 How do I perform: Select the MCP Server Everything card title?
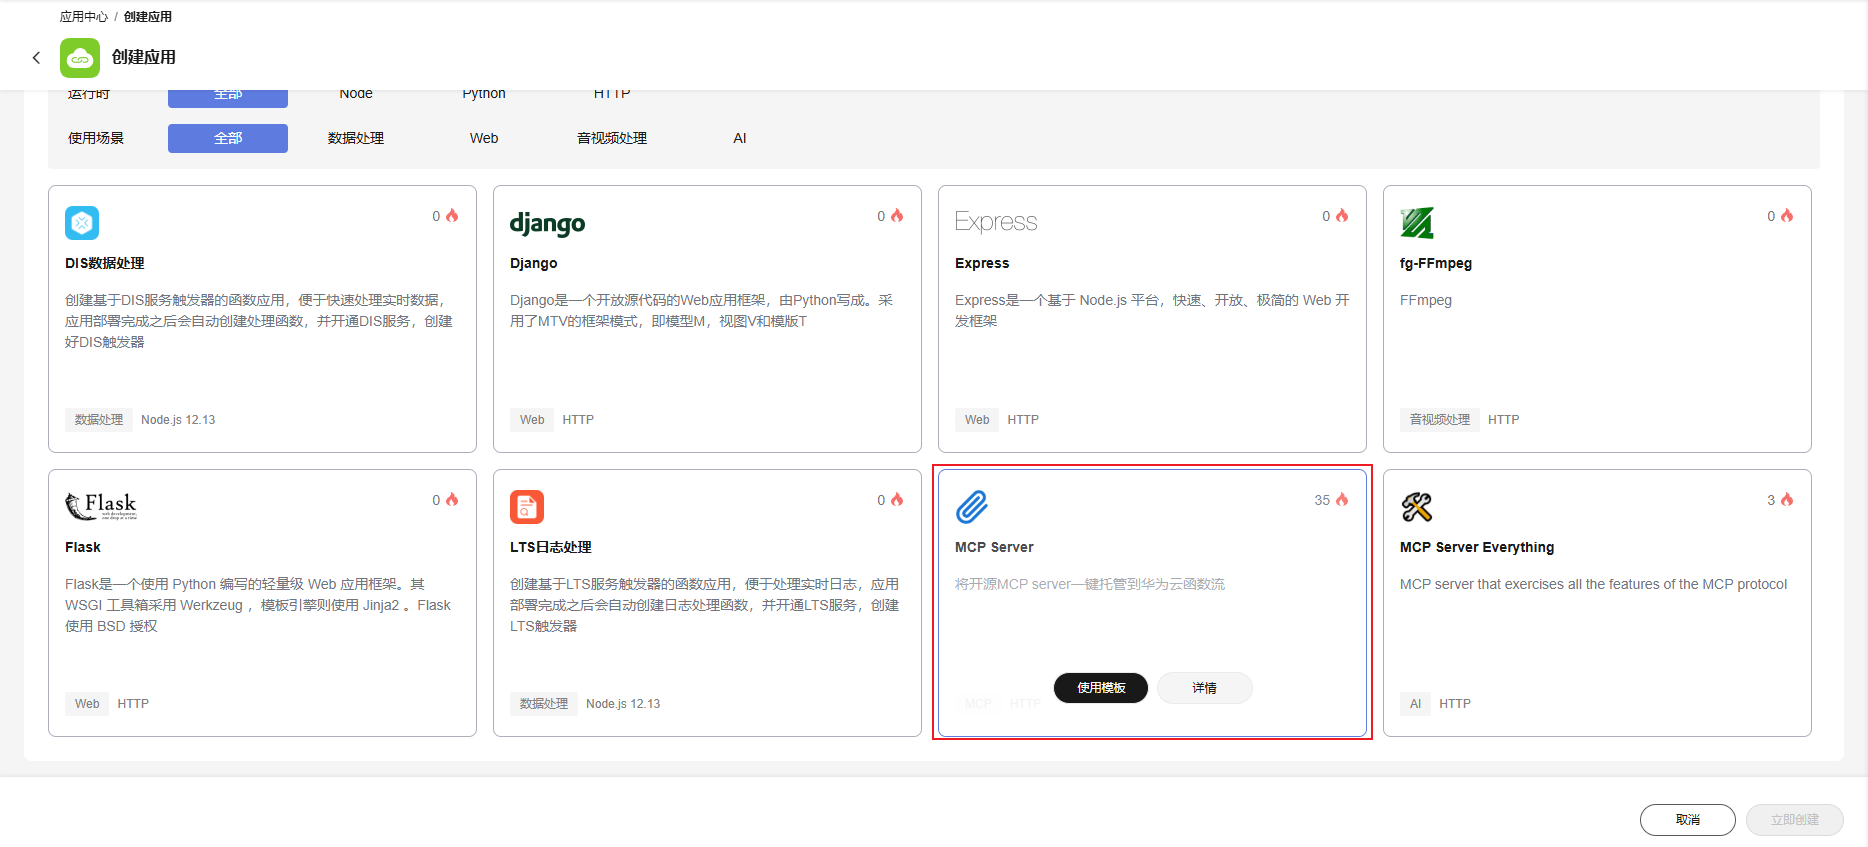coord(1477,547)
